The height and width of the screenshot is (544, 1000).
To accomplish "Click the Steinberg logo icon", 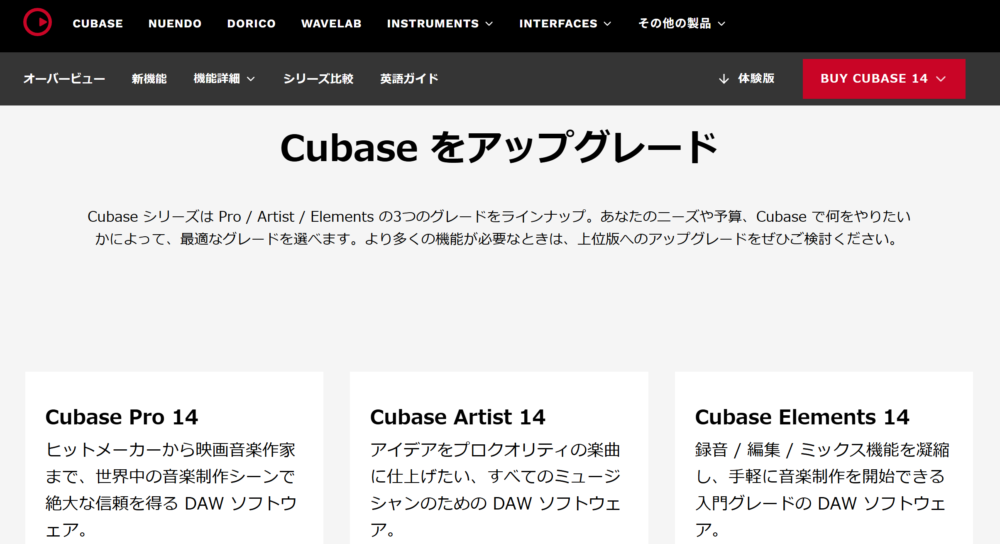I will (37, 22).
